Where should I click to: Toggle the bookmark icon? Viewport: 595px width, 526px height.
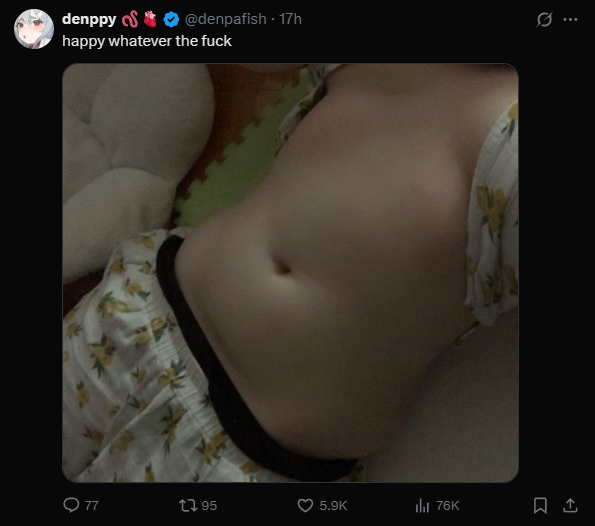(540, 505)
